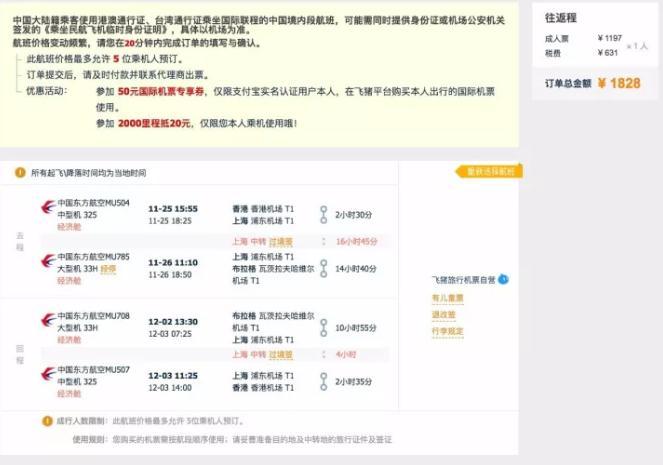Click arrival time 11-26 18:50
This screenshot has width=663, height=465.
(x=170, y=275)
